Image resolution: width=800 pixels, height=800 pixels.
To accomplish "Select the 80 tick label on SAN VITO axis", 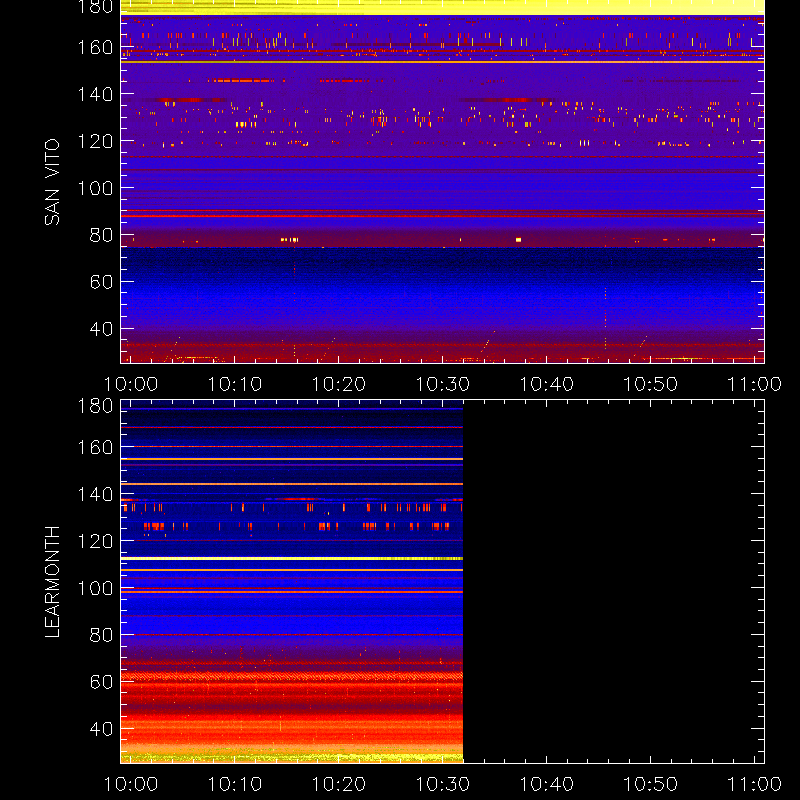I will tap(102, 235).
